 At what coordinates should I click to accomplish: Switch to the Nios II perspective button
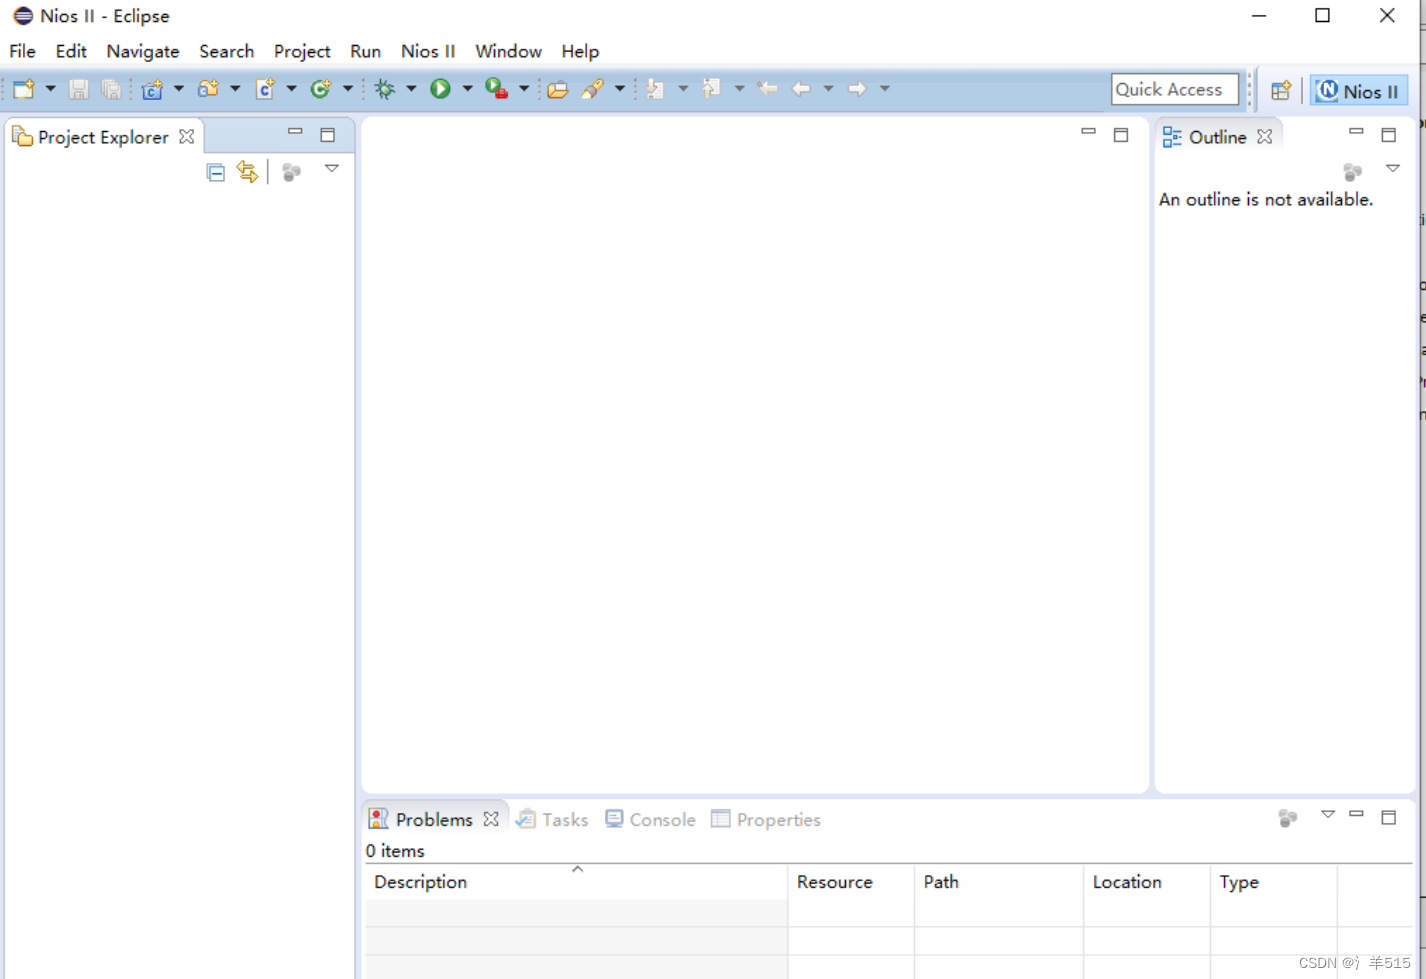point(1359,91)
